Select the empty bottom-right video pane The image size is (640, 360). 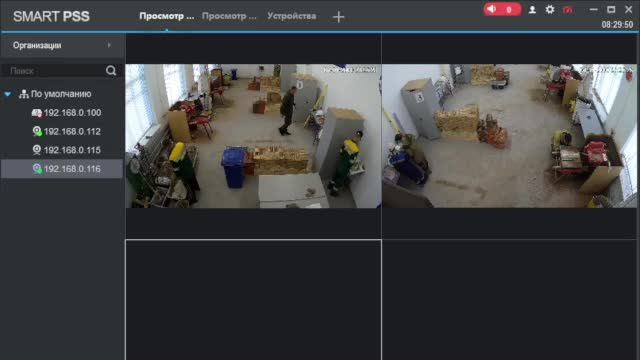[x=509, y=300]
